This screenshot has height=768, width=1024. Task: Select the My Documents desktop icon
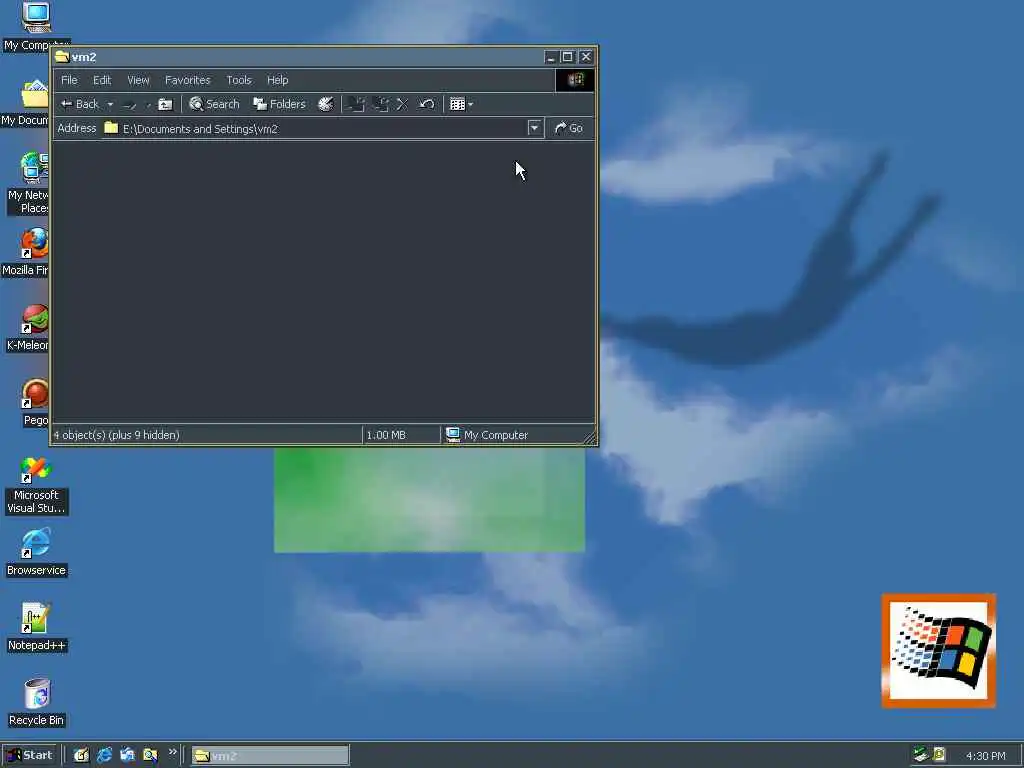pyautogui.click(x=25, y=103)
